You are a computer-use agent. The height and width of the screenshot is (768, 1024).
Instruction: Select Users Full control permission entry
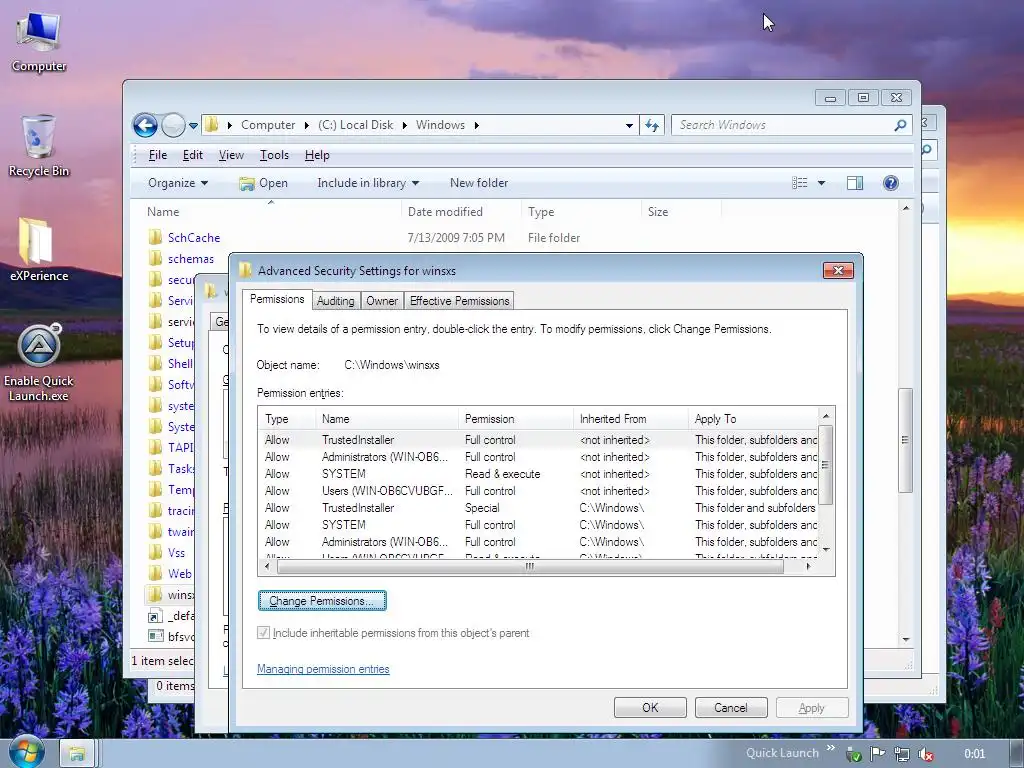(539, 491)
